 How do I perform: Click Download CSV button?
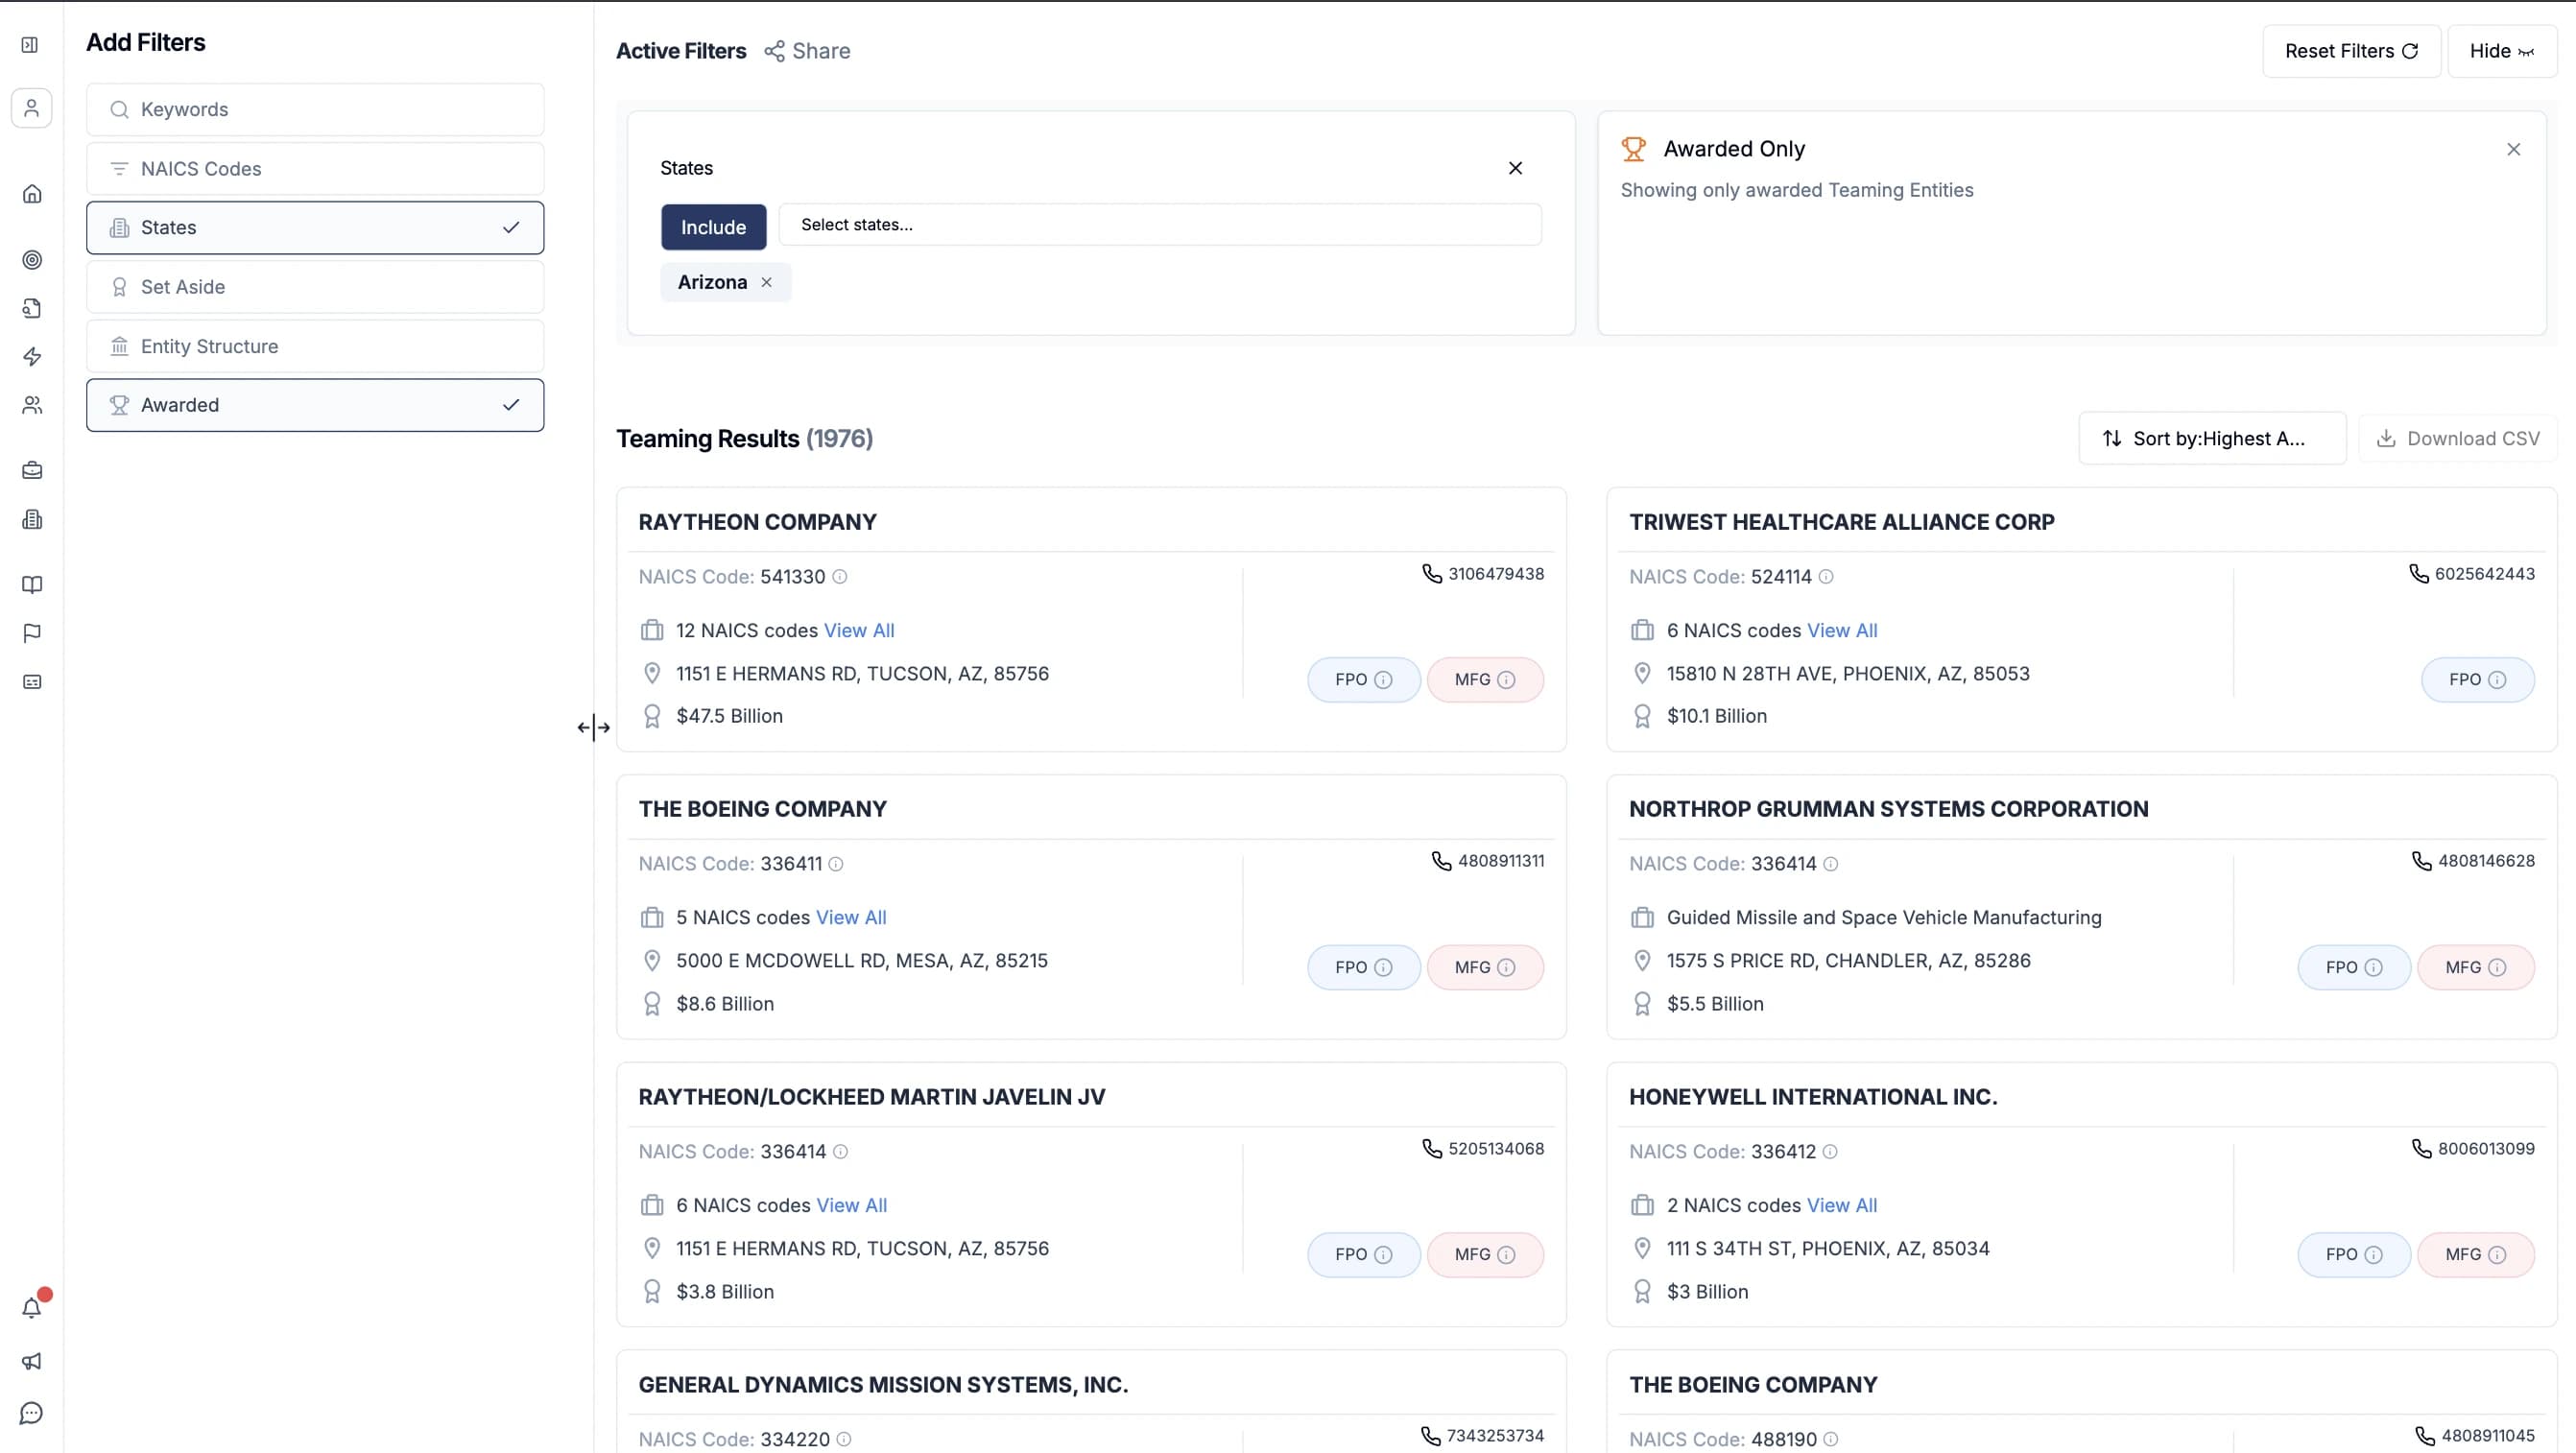2458,439
